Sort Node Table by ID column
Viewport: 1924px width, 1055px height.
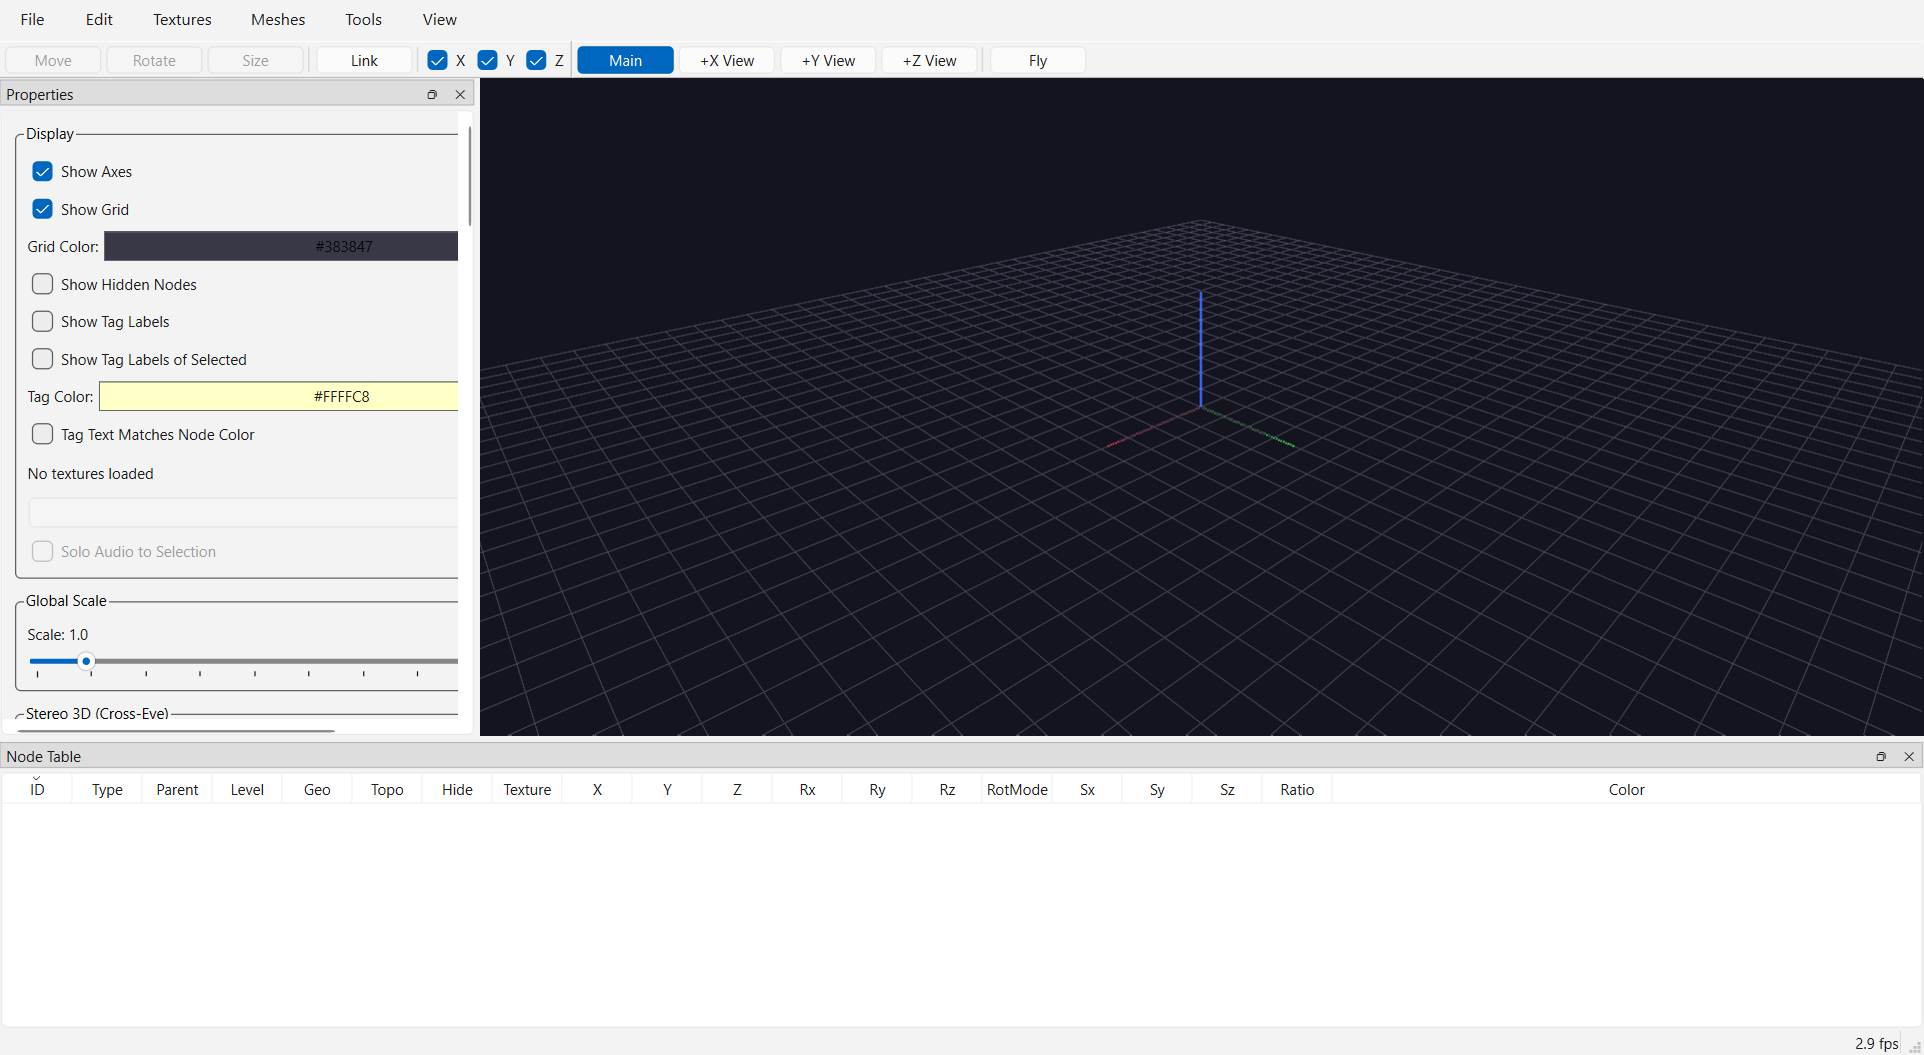click(x=37, y=789)
